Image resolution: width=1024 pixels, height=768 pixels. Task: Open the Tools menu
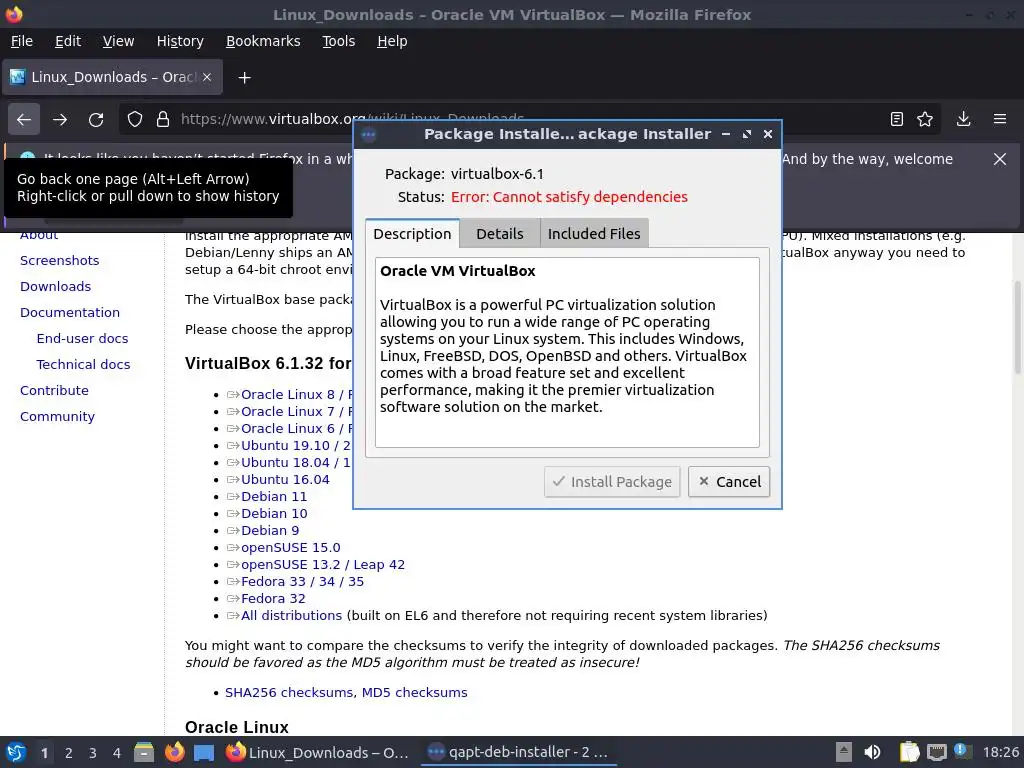point(338,41)
